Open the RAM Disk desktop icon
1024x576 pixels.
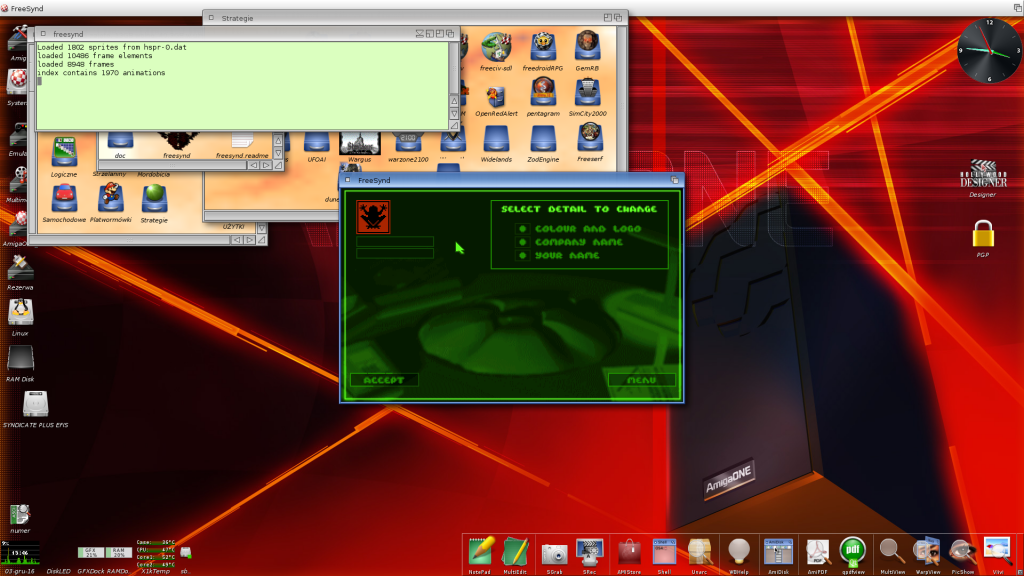(20, 361)
